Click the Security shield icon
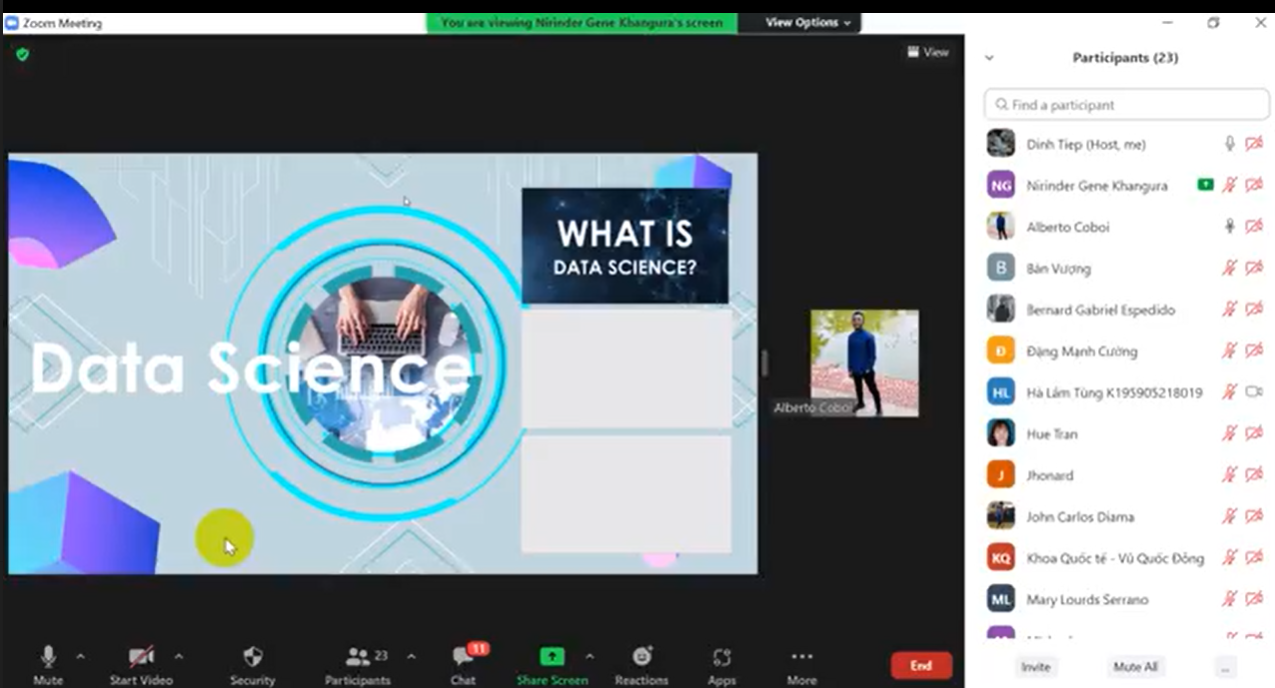 [253, 657]
